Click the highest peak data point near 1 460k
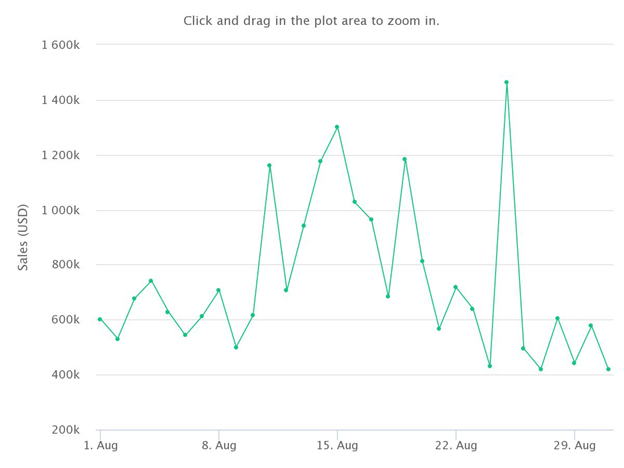Viewport: 624px width, 468px height. (x=506, y=82)
